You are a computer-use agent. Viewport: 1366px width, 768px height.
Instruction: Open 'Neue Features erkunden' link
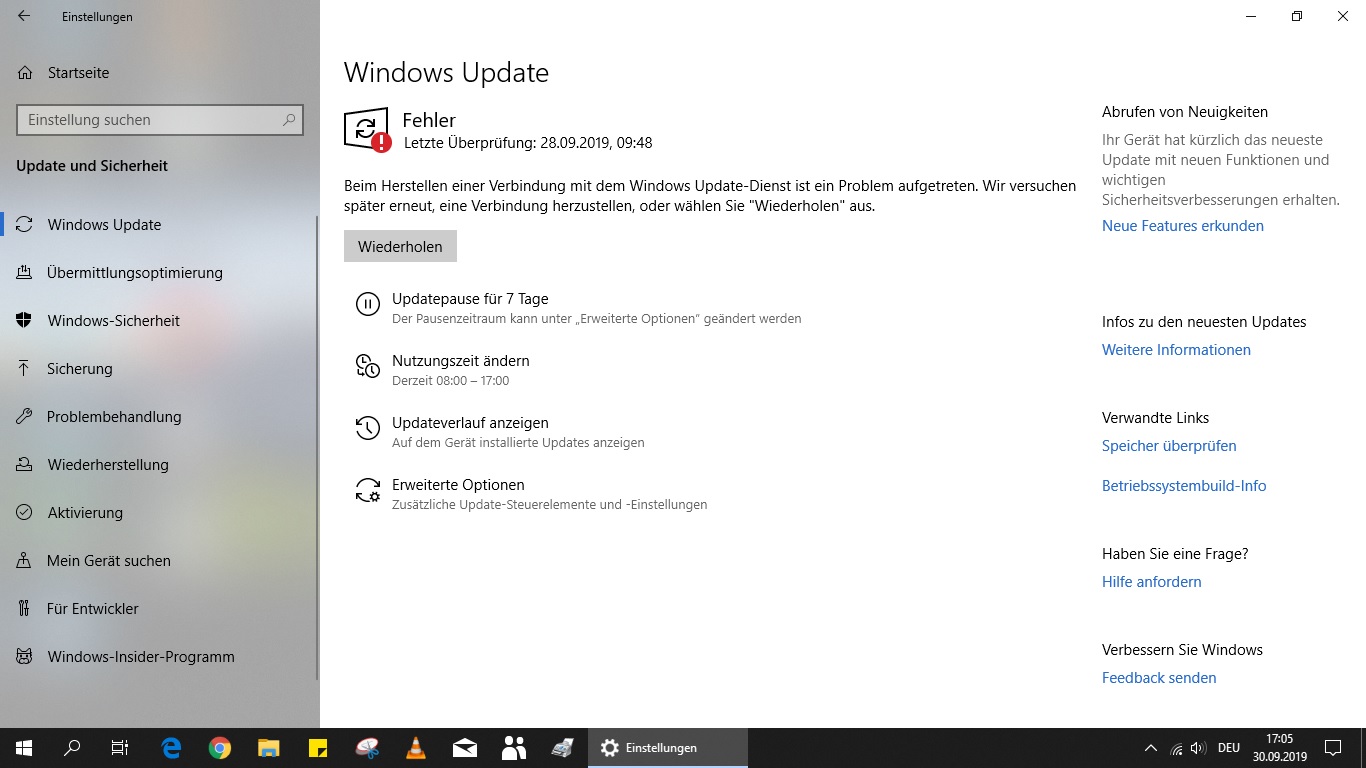click(x=1183, y=226)
